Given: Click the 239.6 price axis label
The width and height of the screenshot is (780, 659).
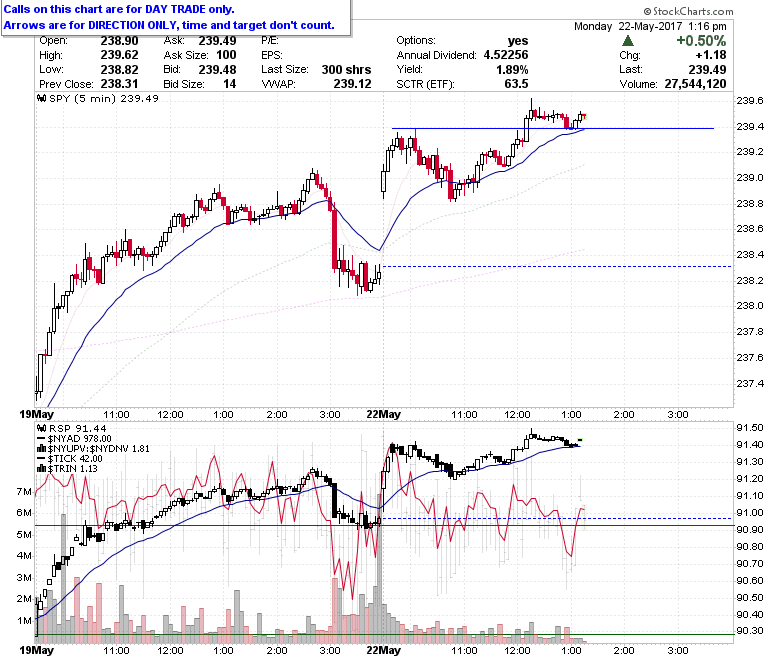Looking at the screenshot, I should tap(750, 101).
